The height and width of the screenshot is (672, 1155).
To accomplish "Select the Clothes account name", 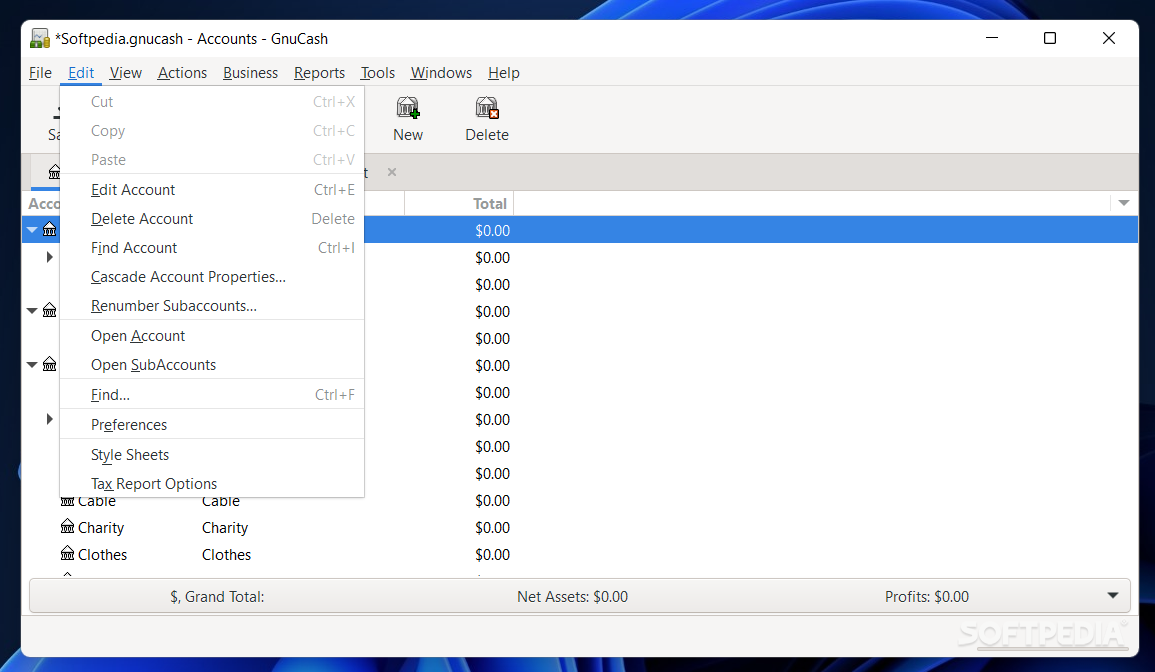I will pyautogui.click(x=102, y=554).
